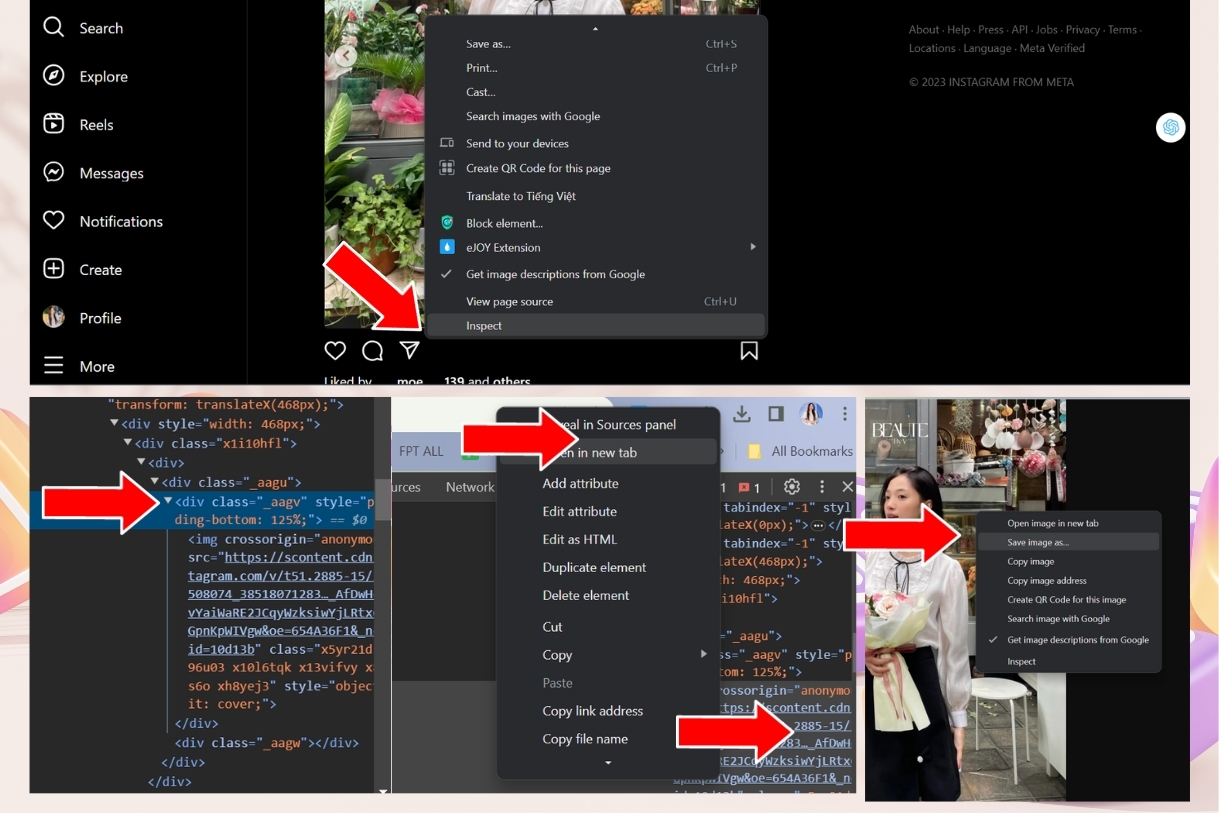The height and width of the screenshot is (813, 1219).
Task: Toggle the Chrome side panel icon
Action: (x=776, y=414)
